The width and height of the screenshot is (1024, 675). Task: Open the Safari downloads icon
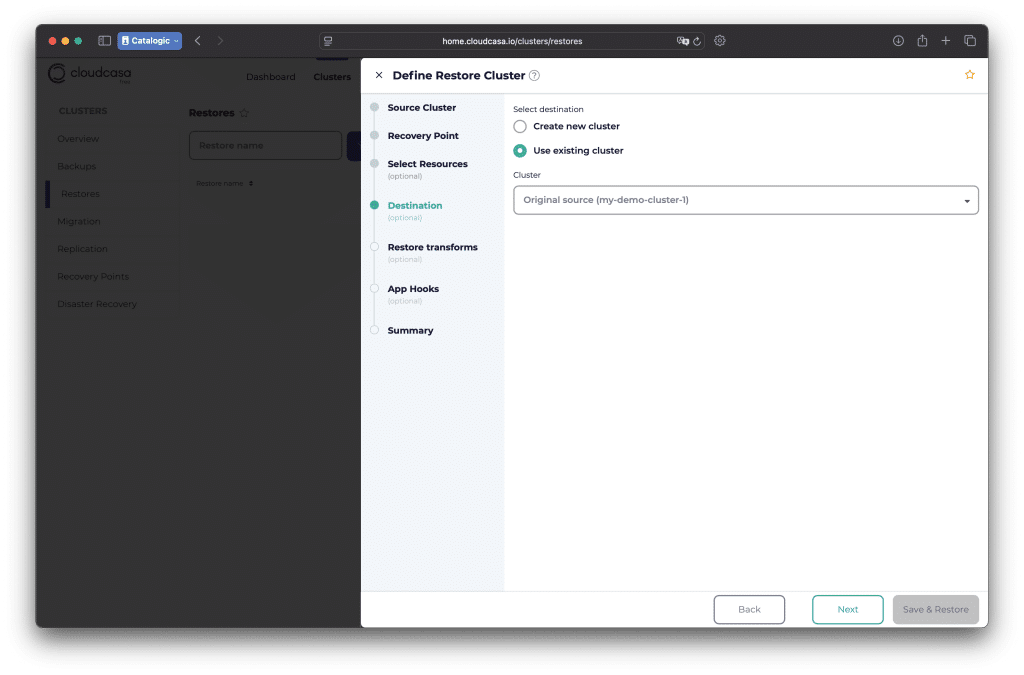(897, 41)
